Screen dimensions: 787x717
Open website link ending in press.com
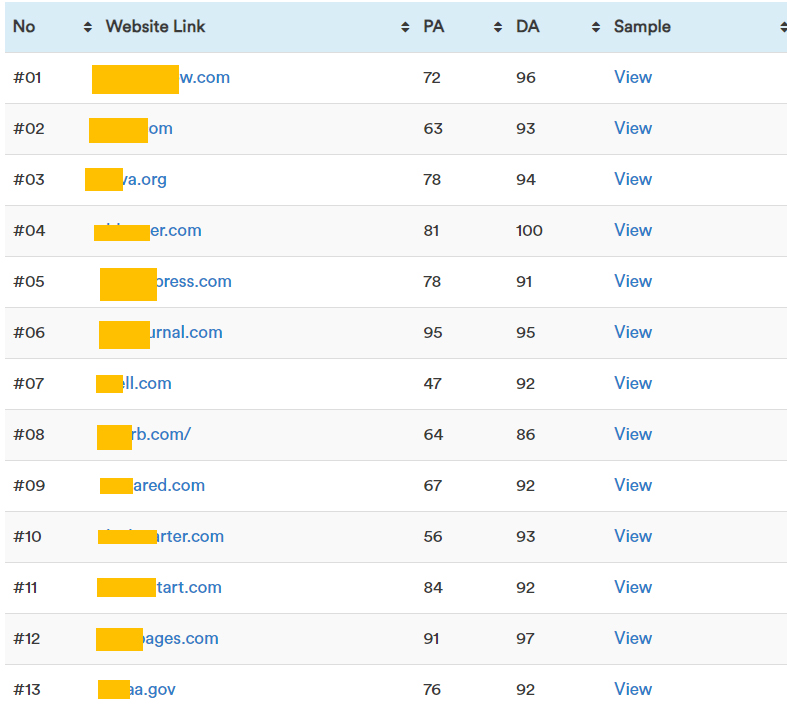click(194, 281)
